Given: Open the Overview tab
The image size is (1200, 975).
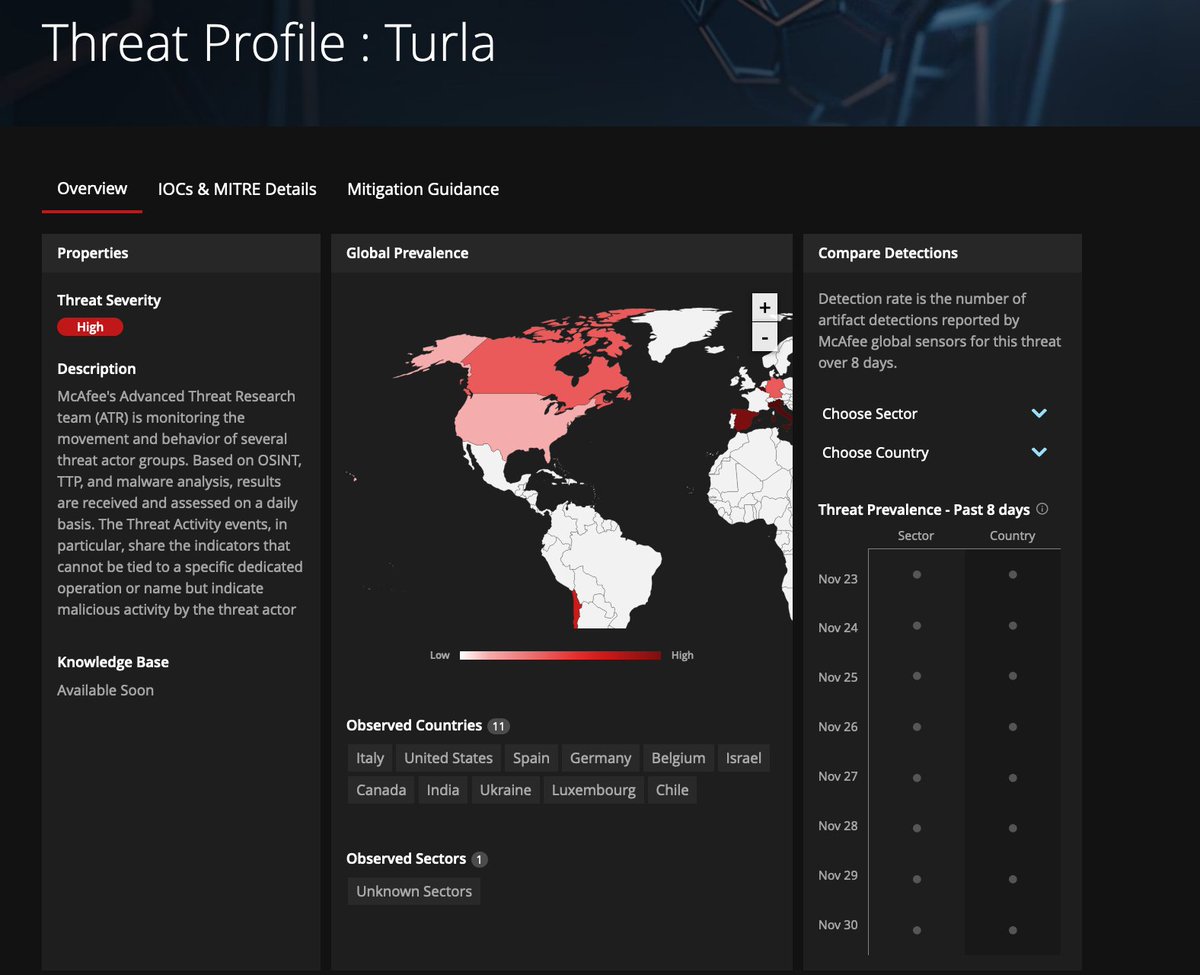Looking at the screenshot, I should pos(92,188).
